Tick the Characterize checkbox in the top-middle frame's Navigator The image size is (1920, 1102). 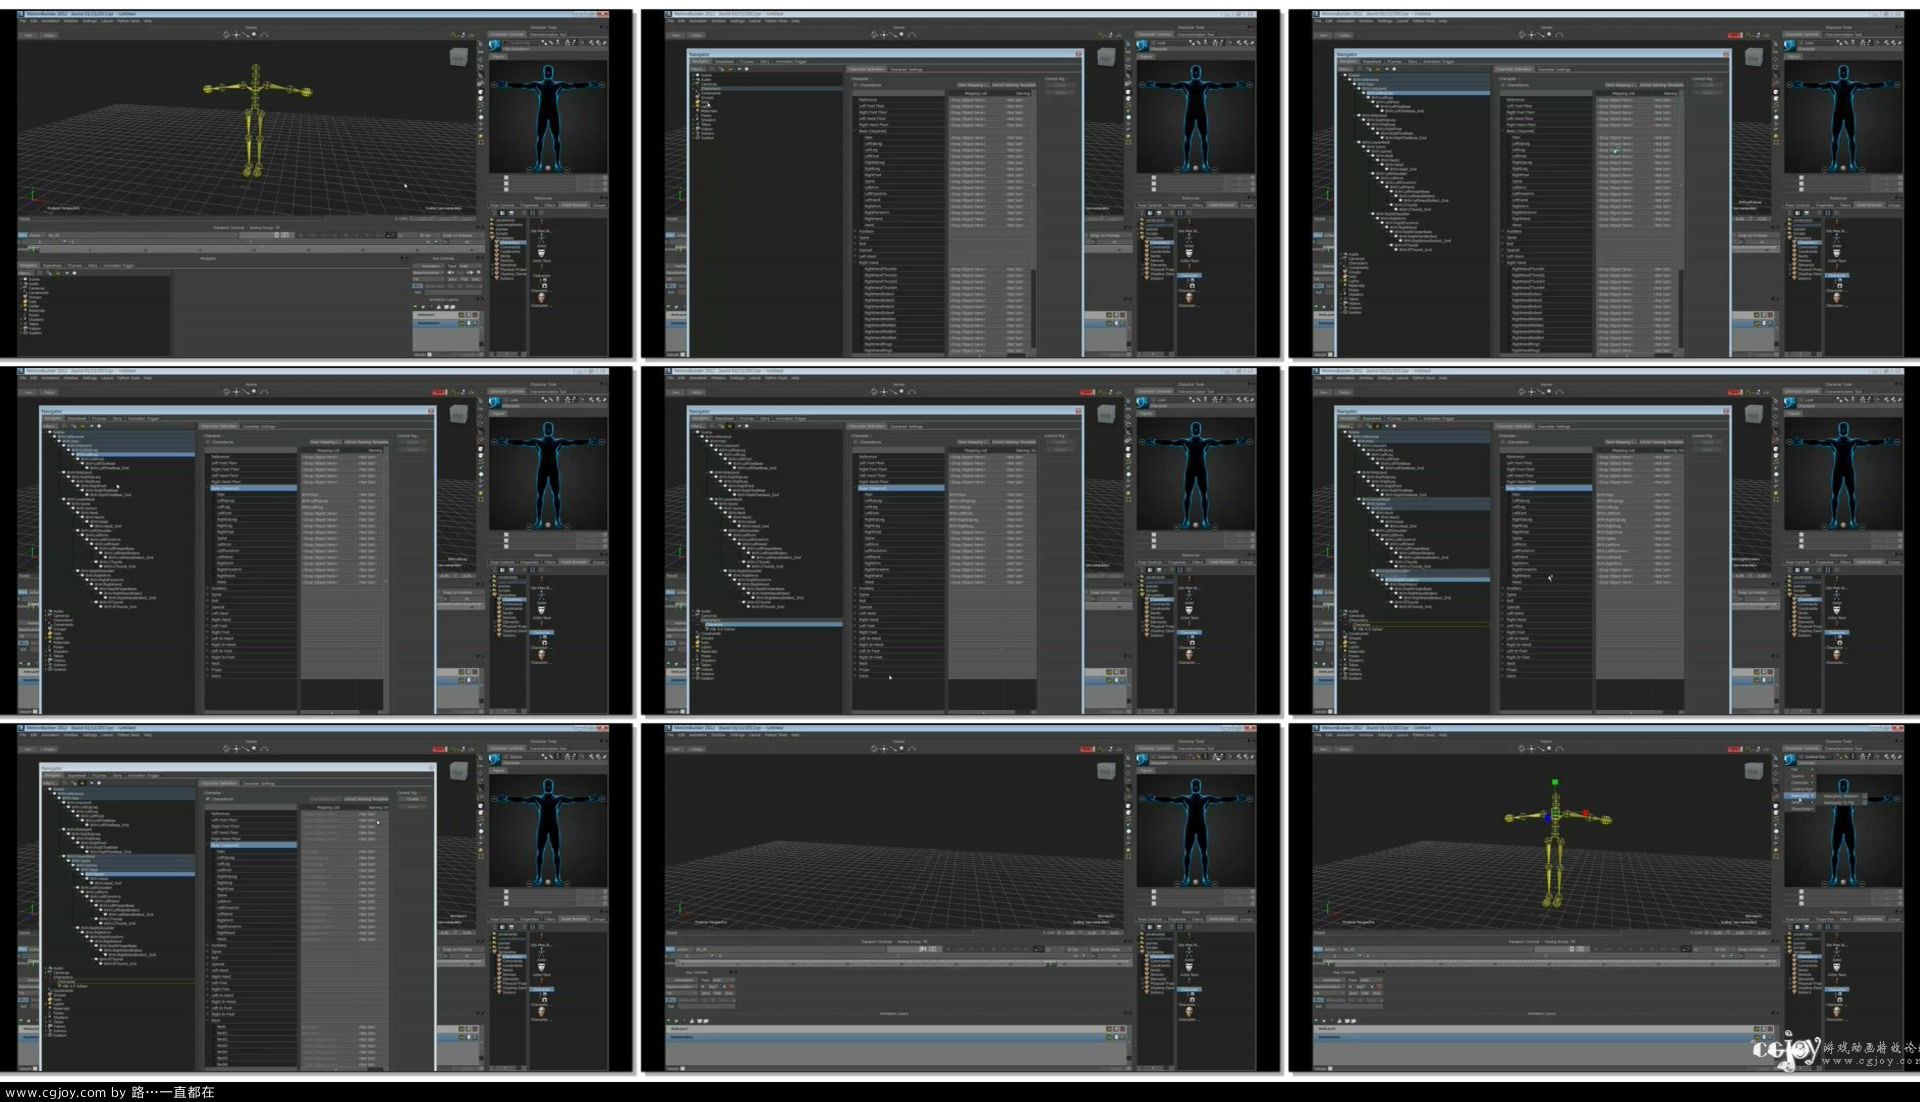point(856,85)
